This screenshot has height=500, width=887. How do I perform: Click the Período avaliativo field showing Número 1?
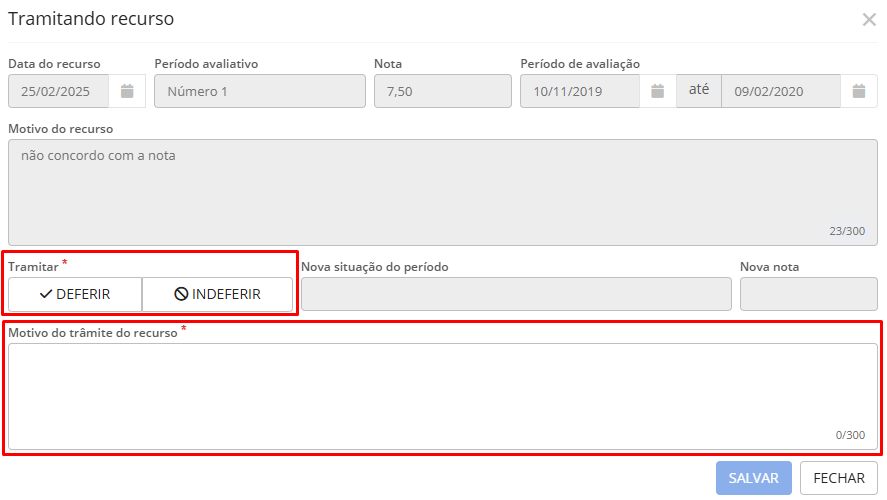[259, 91]
